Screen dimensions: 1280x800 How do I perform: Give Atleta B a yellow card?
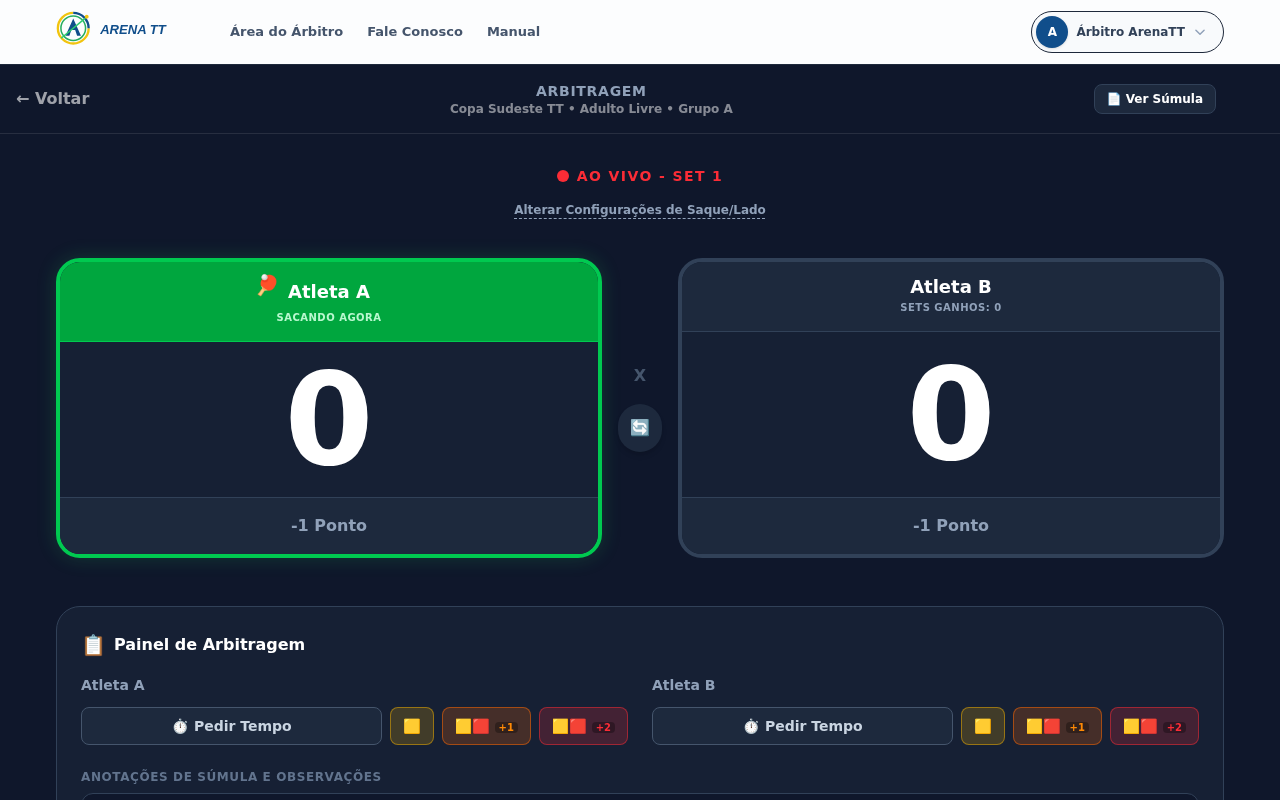tap(983, 726)
